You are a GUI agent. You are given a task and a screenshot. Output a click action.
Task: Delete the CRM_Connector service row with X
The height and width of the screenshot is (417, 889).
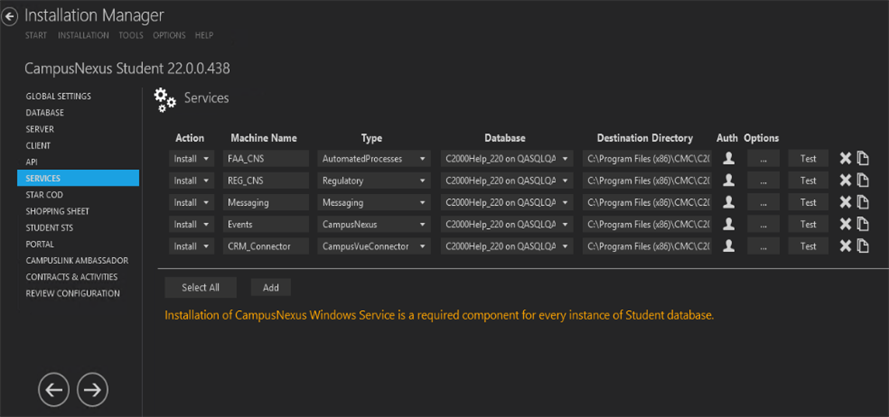point(845,246)
